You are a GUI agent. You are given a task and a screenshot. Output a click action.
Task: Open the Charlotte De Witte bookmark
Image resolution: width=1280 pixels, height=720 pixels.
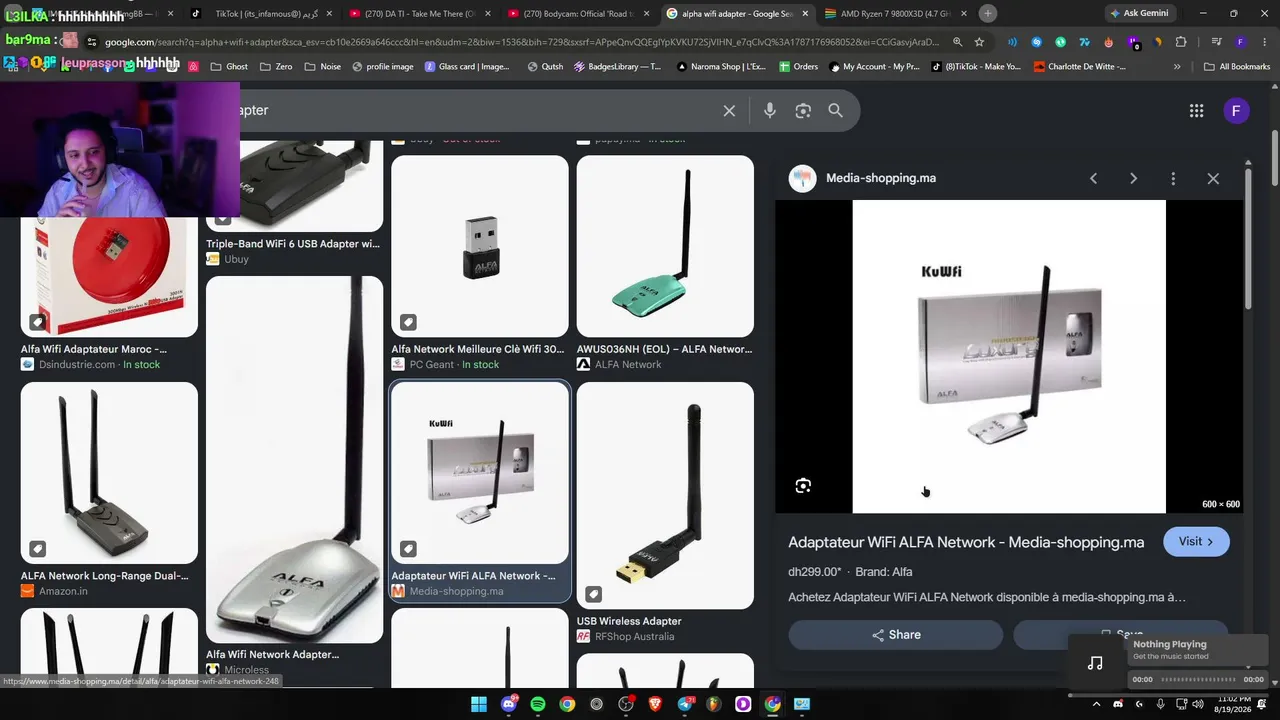coord(1080,67)
